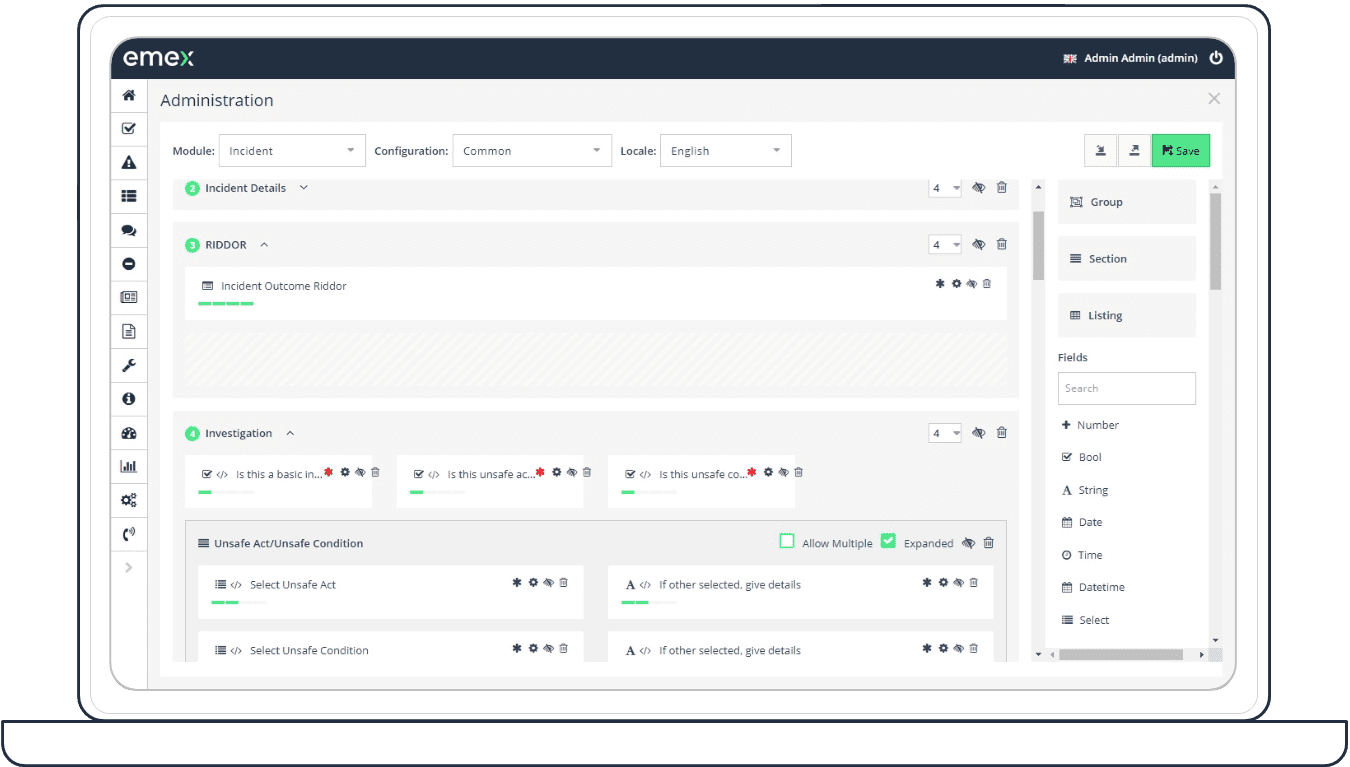The height and width of the screenshot is (767, 1350).
Task: Click the import download icon button
Action: pos(1100,151)
